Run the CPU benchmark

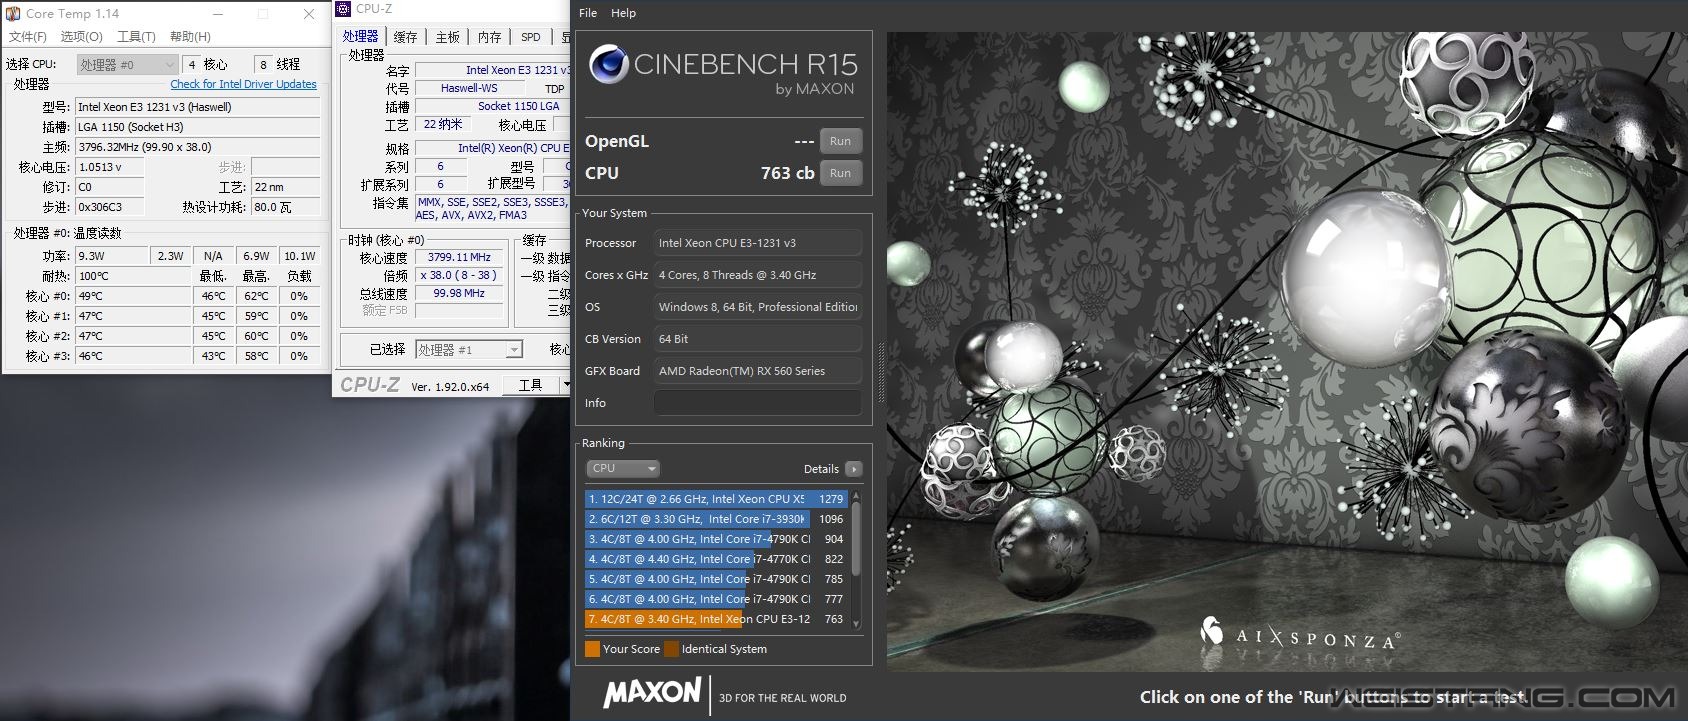pyautogui.click(x=840, y=173)
